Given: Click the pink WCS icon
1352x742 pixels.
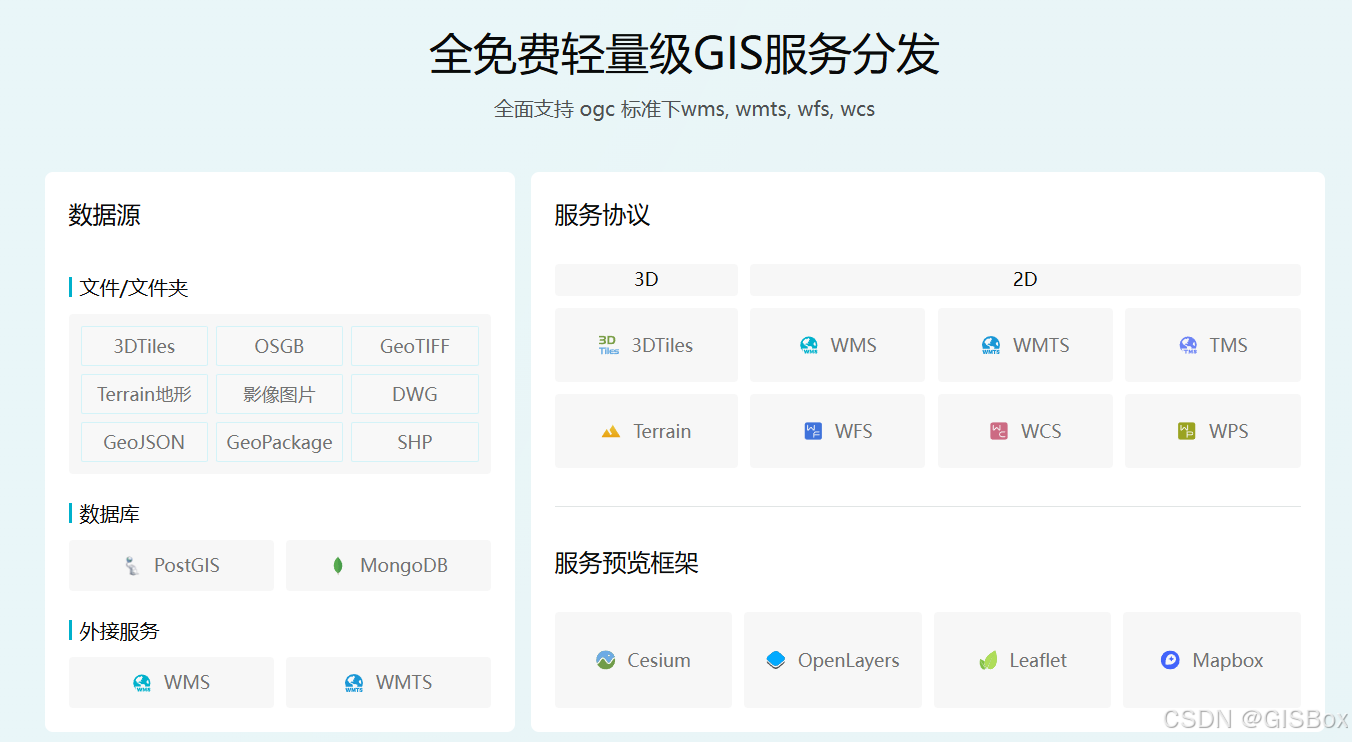Looking at the screenshot, I should tap(998, 432).
